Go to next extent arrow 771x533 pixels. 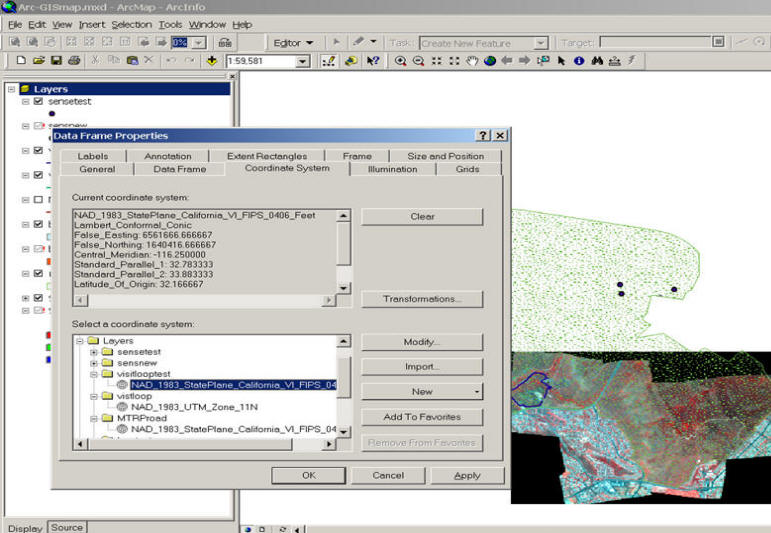pyautogui.click(x=525, y=60)
